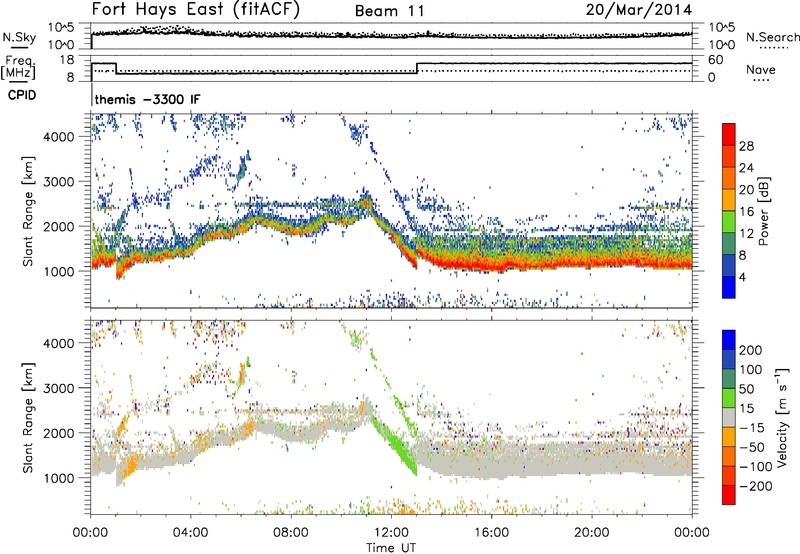Click the '04:00' time tick label
This screenshot has width=800, height=554.
[190, 533]
